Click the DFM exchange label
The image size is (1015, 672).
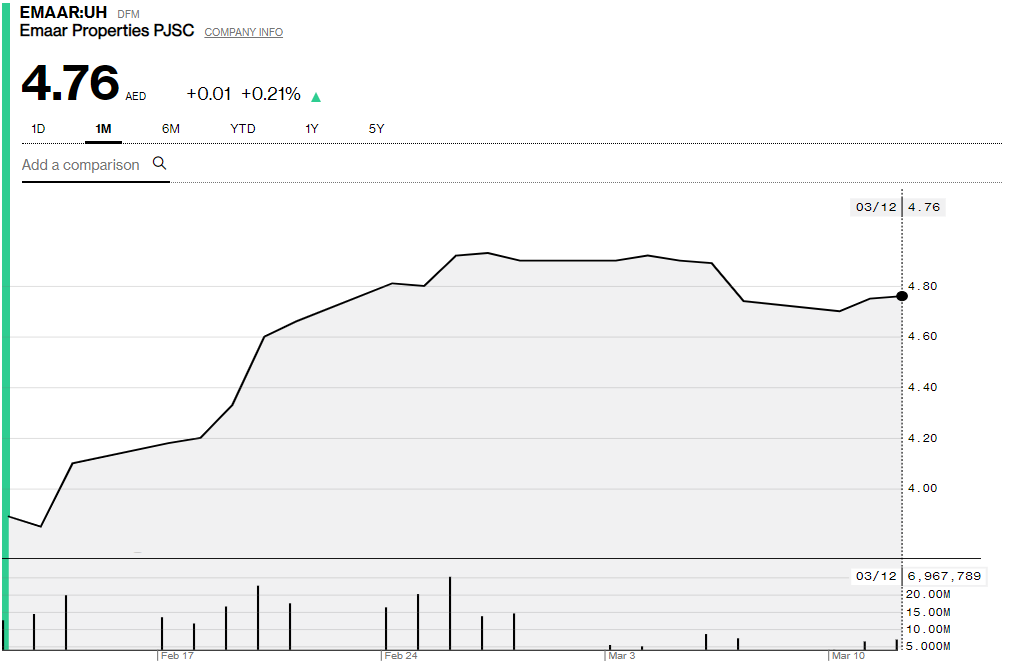129,14
